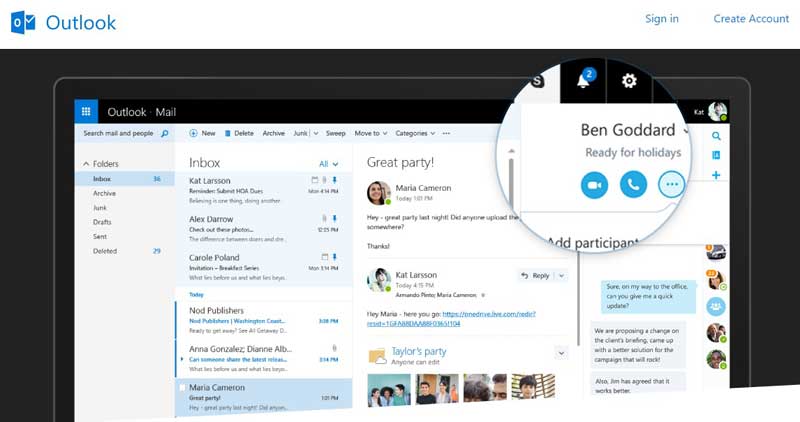
Task: Open the Create Account link
Action: pos(751,19)
